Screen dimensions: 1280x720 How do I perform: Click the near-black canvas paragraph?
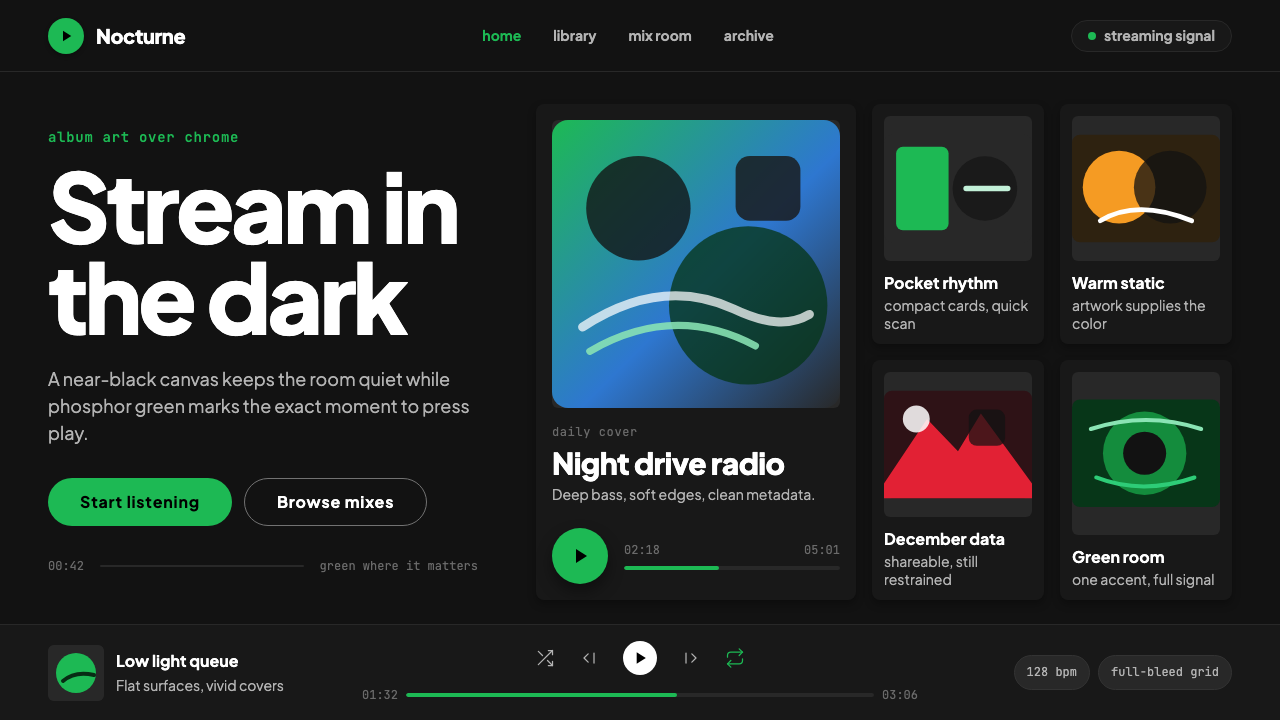(259, 407)
